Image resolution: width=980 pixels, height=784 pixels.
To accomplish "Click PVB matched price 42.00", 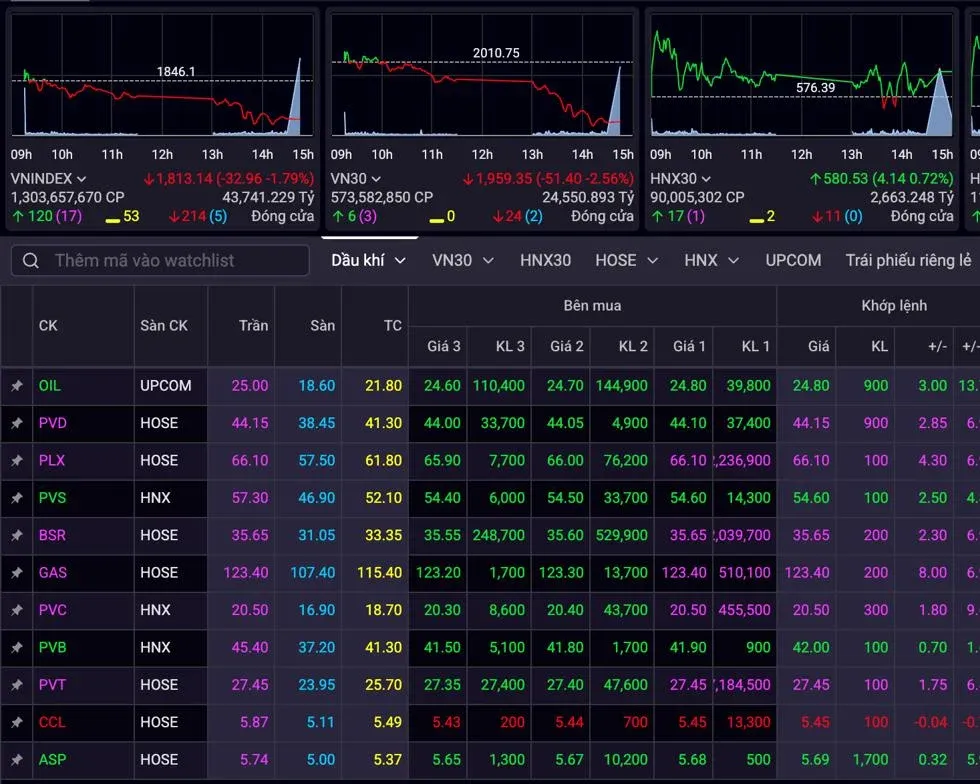I will coord(811,648).
